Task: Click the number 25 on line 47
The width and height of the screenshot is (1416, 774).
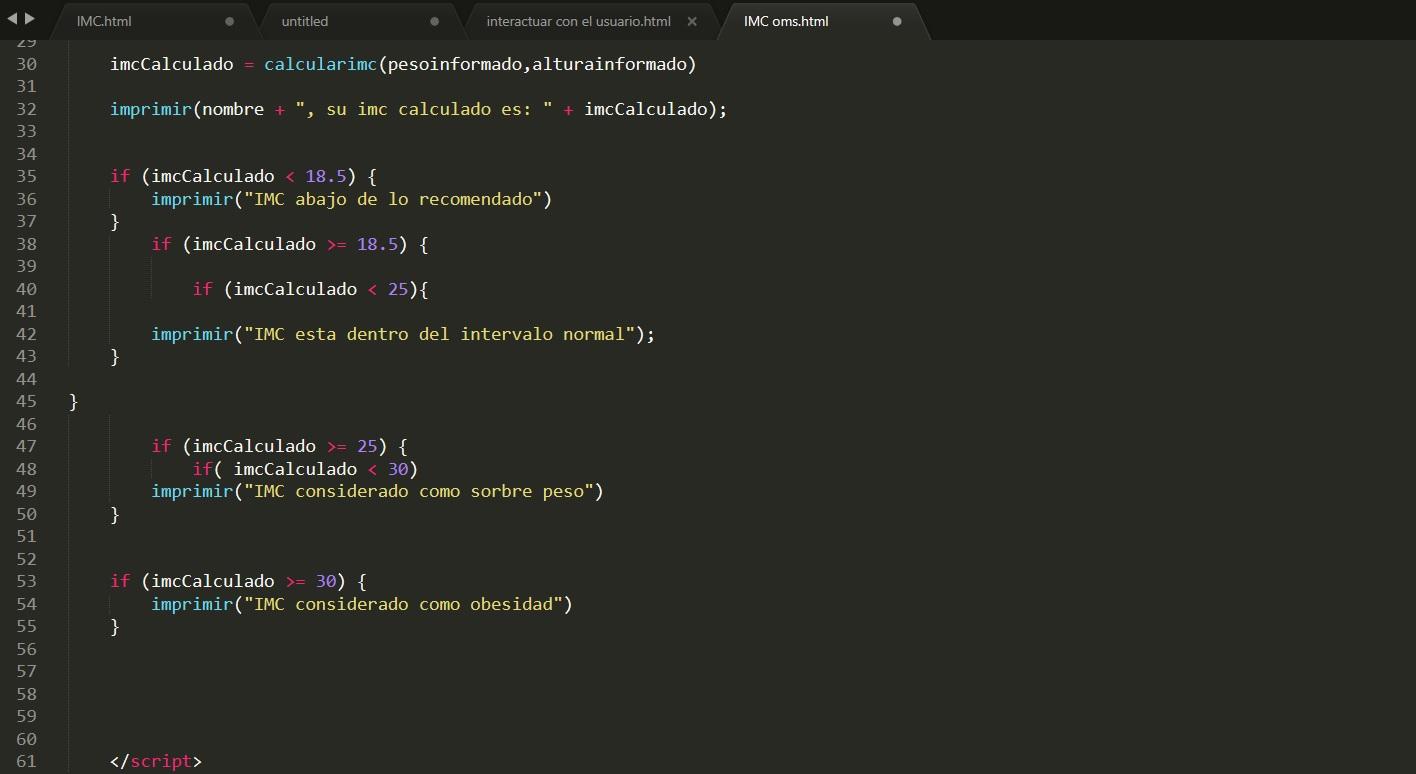Action: 367,446
